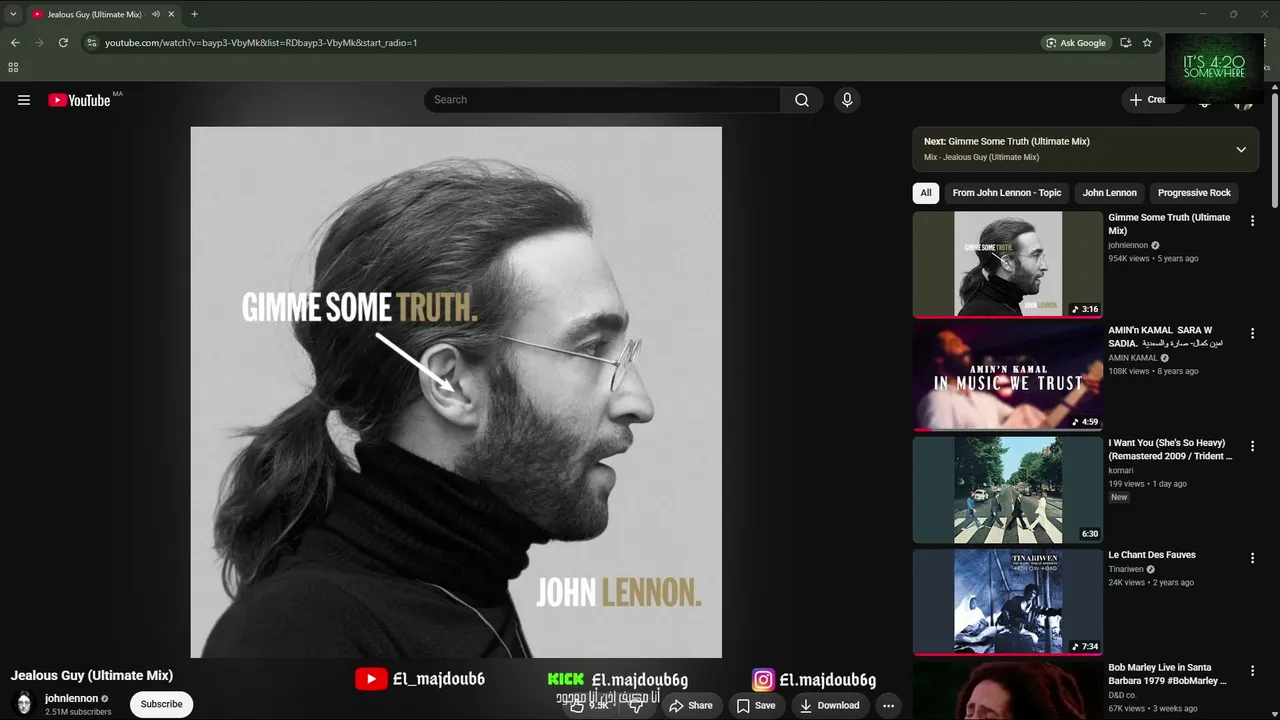Download the Jealous Guy video
This screenshot has width=1280, height=720.
tap(830, 705)
